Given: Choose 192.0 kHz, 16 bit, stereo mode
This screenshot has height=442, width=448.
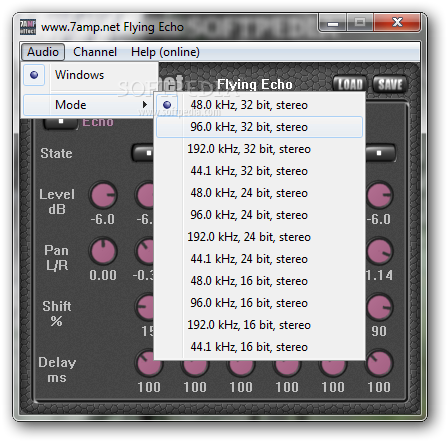Looking at the screenshot, I should 259,325.
